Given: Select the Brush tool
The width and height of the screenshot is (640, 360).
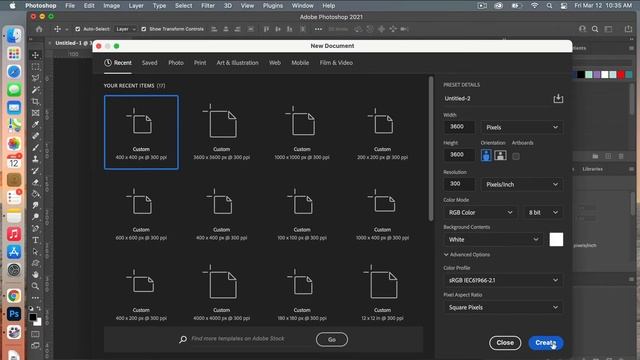Looking at the screenshot, I should coord(36,147).
